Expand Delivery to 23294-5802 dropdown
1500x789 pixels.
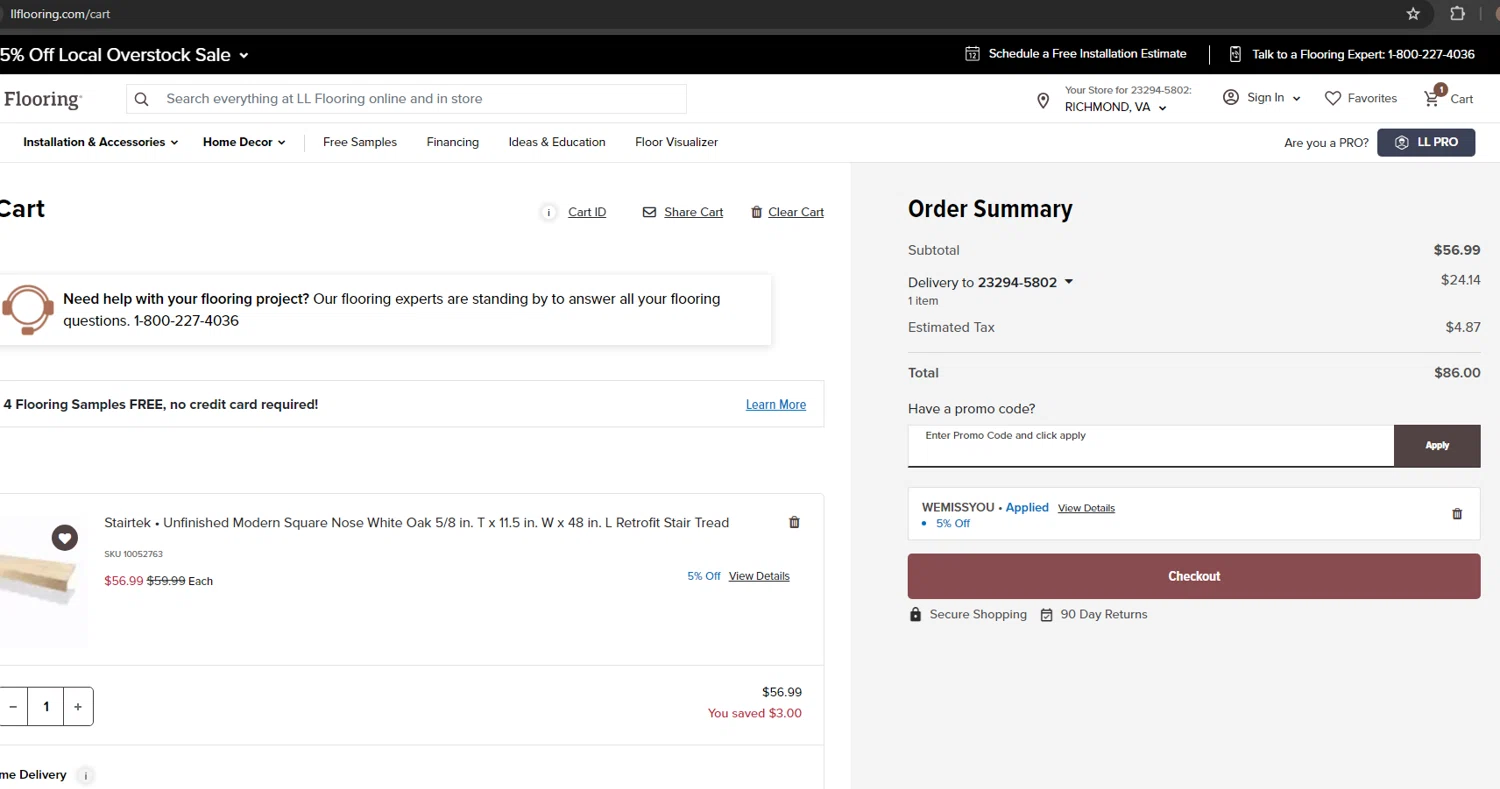[1069, 282]
